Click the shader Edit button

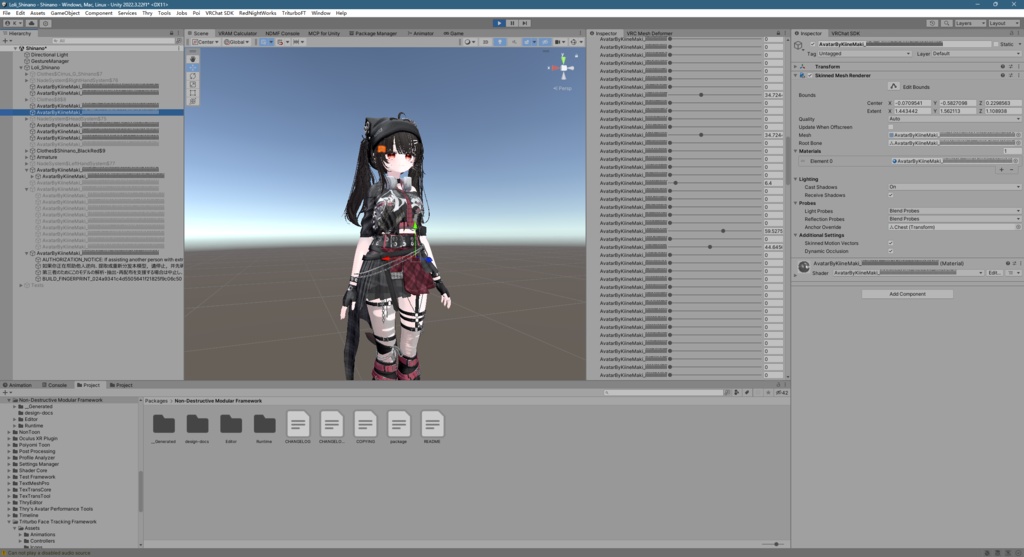coord(994,273)
